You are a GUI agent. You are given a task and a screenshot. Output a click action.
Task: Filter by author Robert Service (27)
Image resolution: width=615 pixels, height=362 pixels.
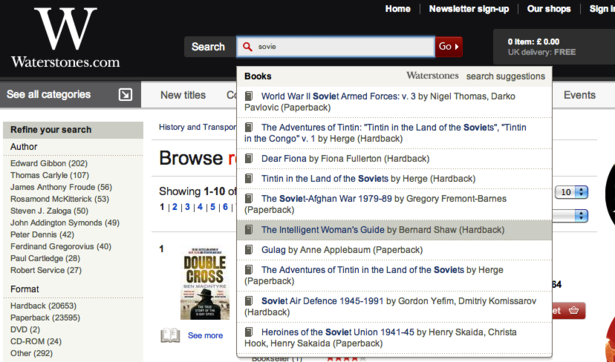[x=46, y=270]
